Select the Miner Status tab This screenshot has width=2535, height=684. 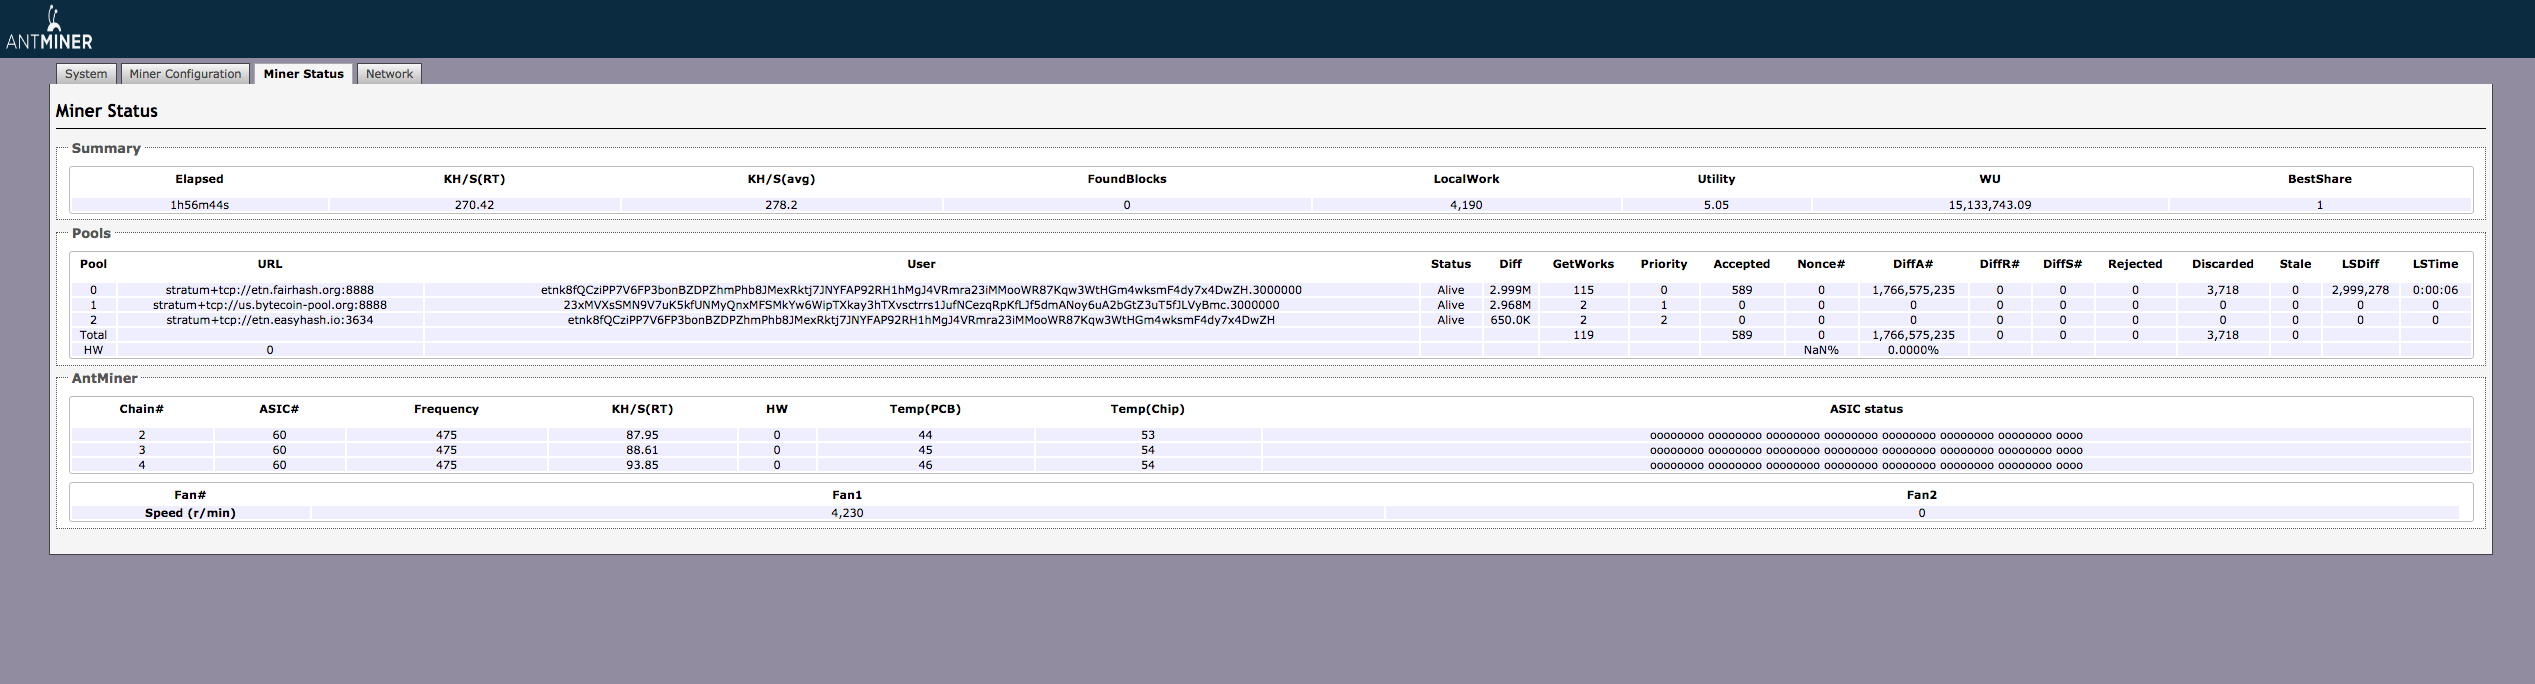[x=303, y=74]
